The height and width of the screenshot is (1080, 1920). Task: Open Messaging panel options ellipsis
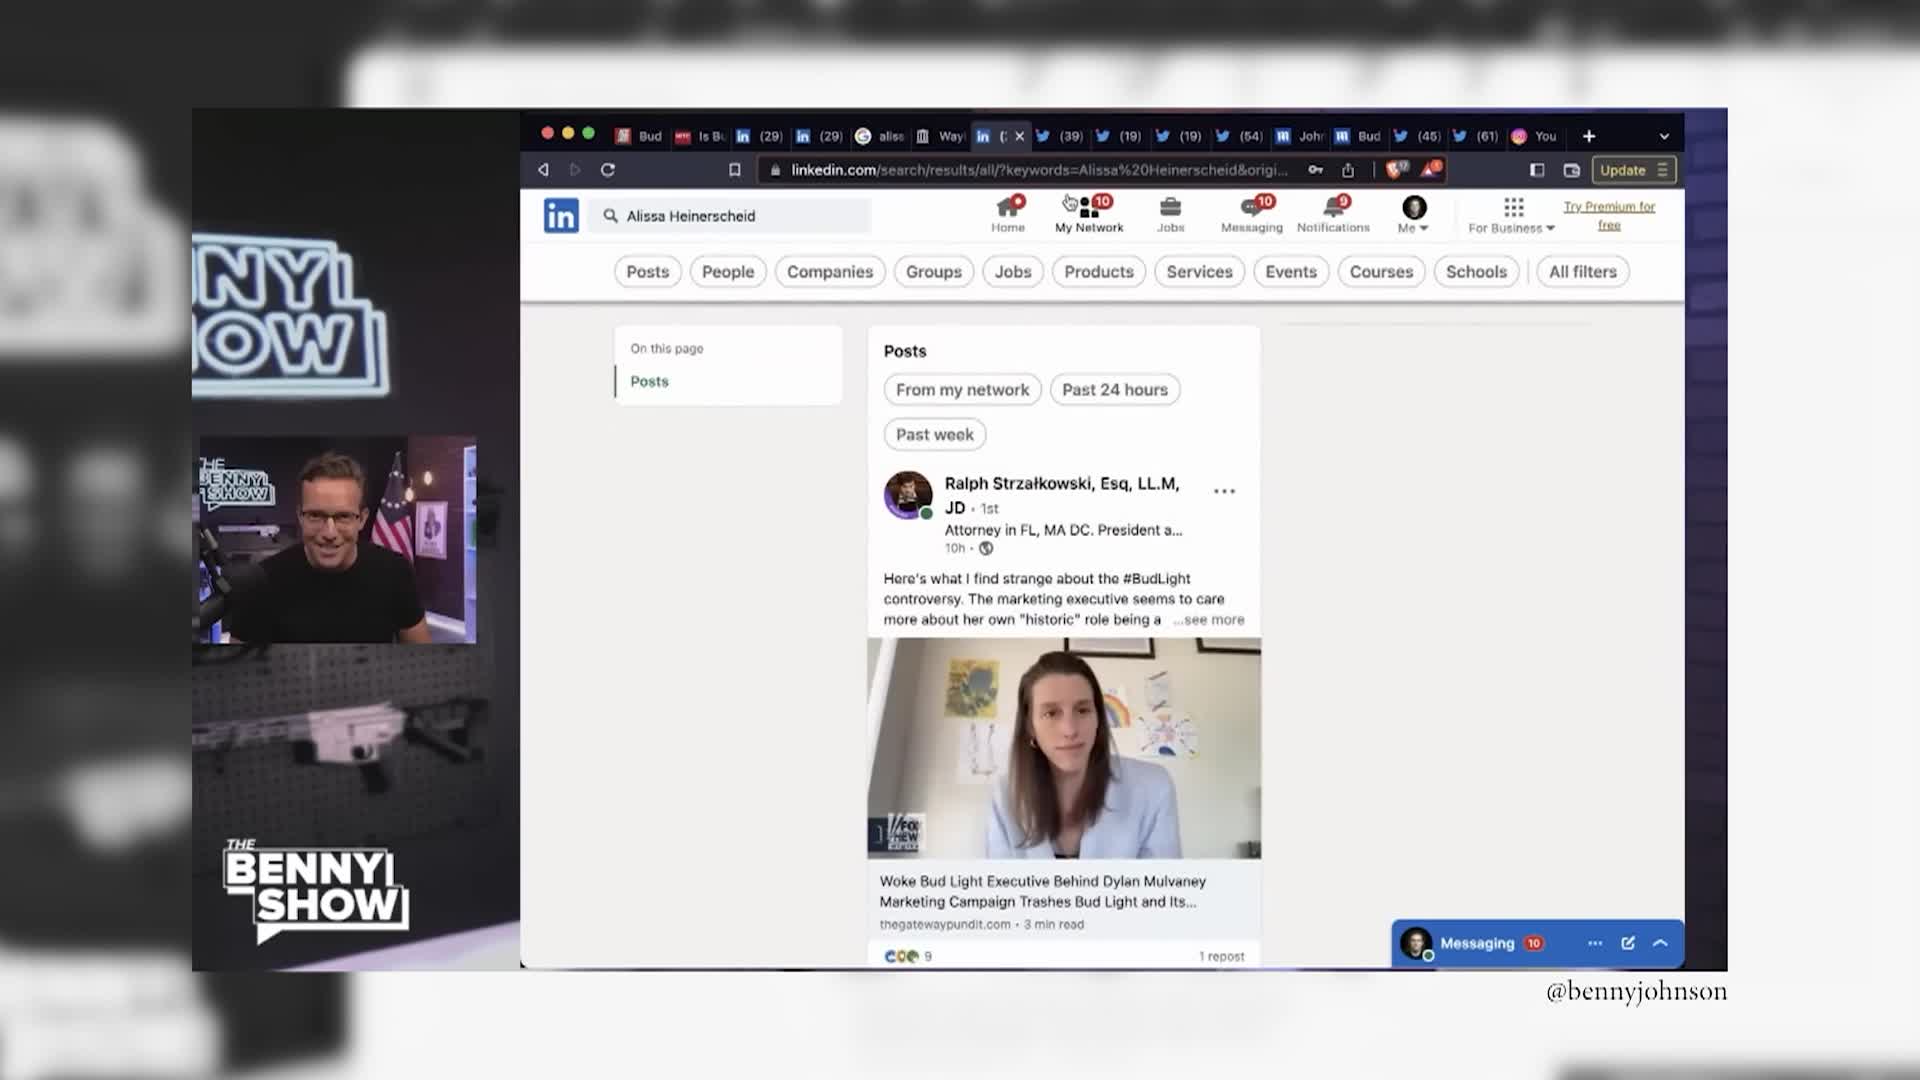(1595, 943)
